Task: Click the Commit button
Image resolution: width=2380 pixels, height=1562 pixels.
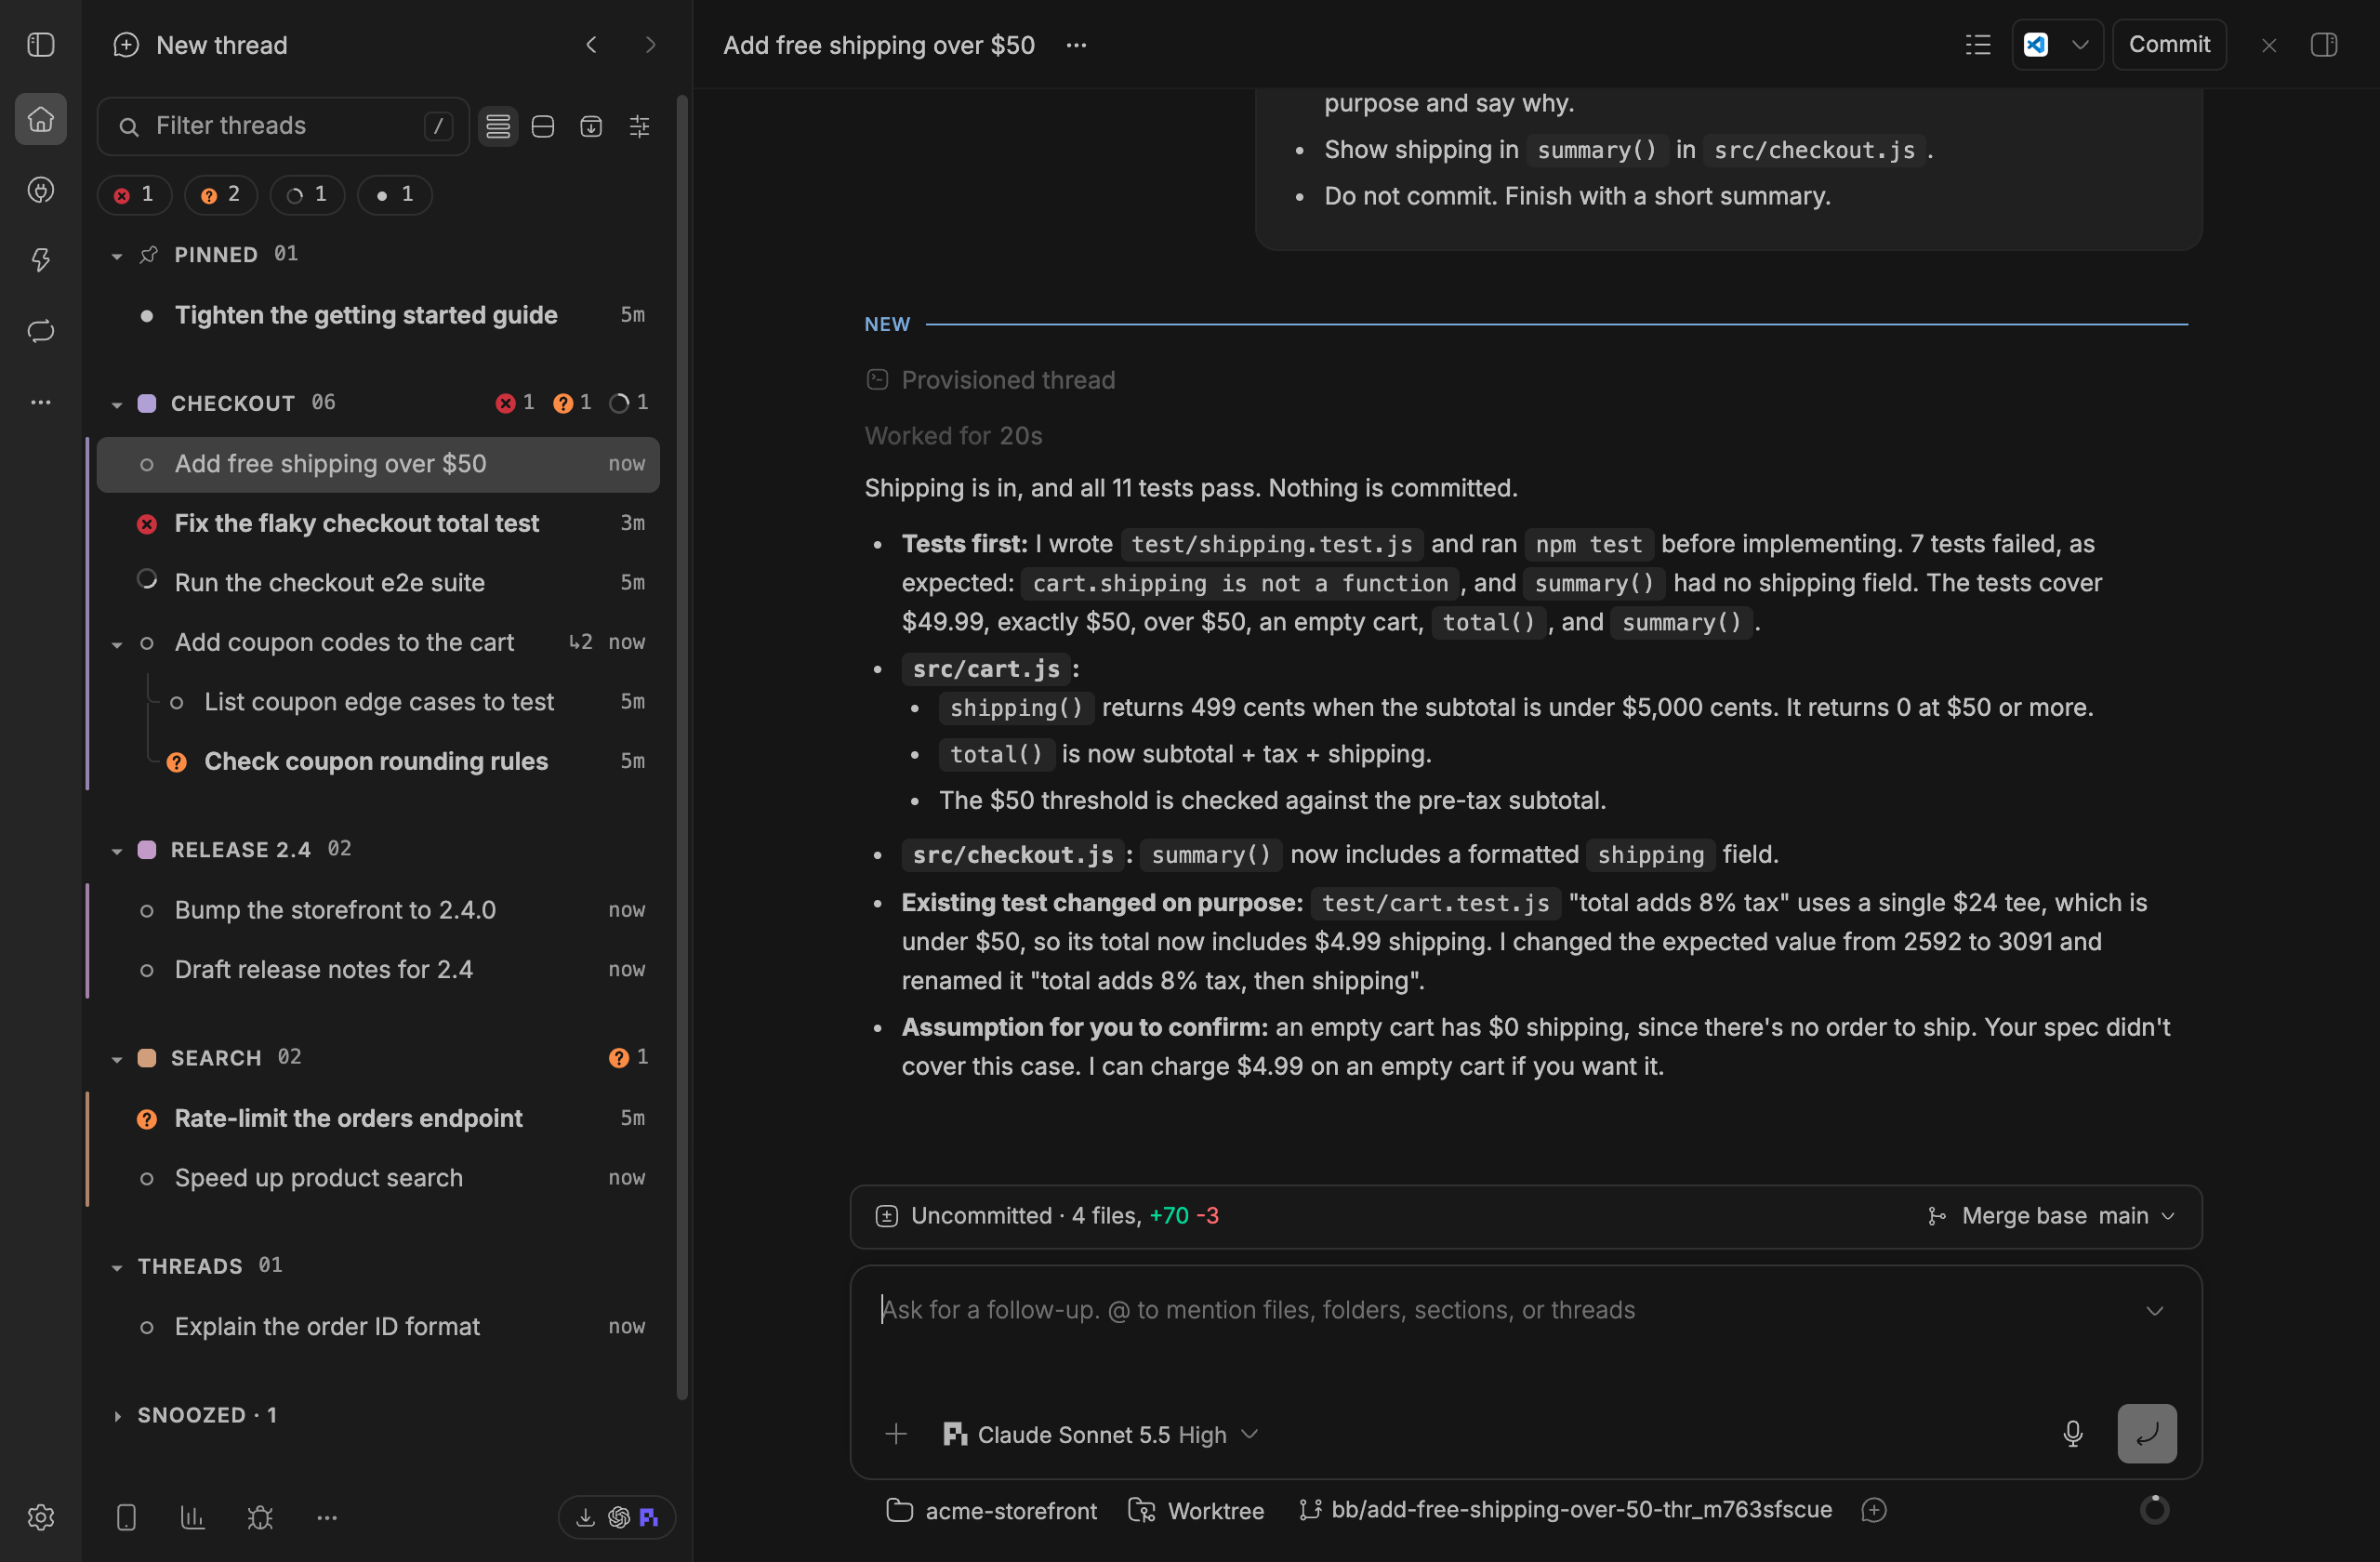Action: (2169, 45)
